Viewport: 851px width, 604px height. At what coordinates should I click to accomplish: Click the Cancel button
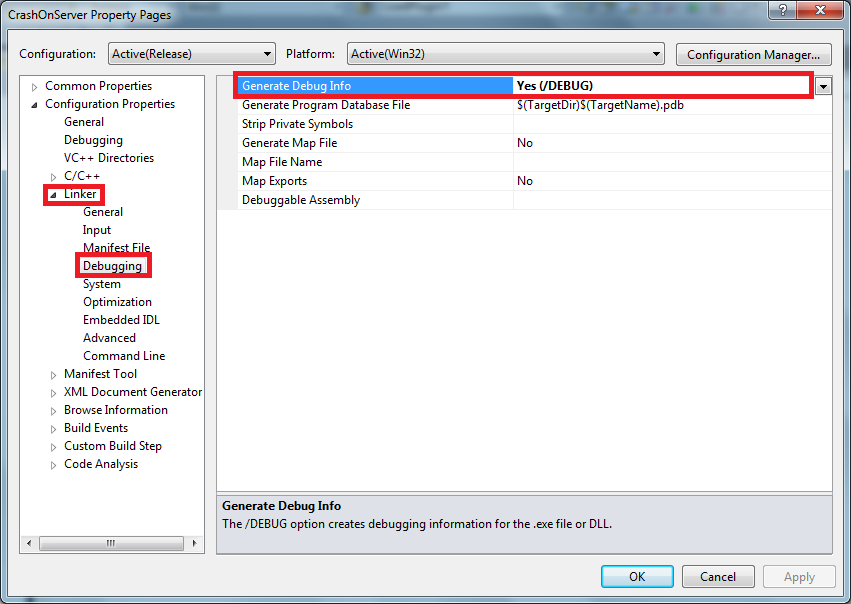tap(718, 577)
